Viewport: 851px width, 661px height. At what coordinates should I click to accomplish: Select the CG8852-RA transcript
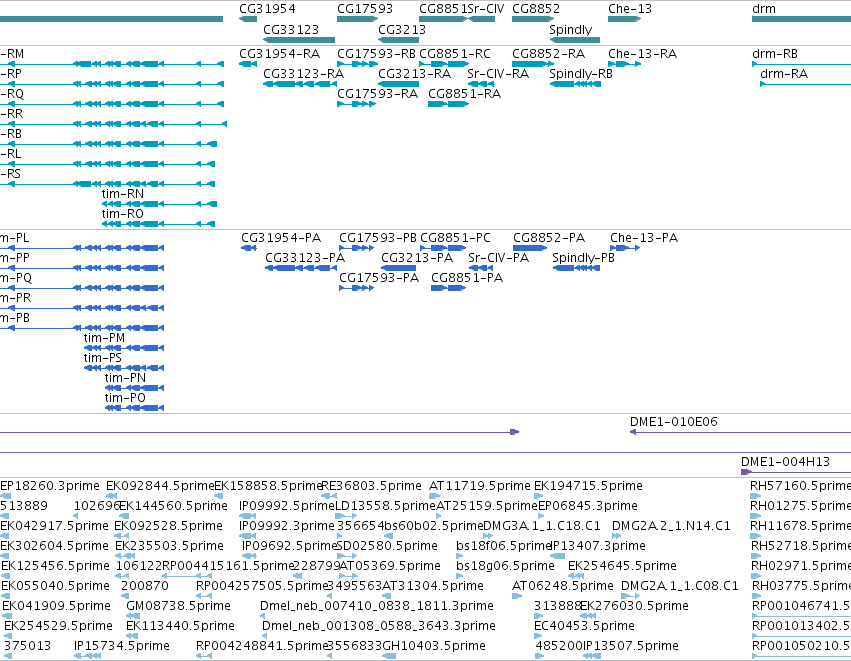(x=533, y=64)
